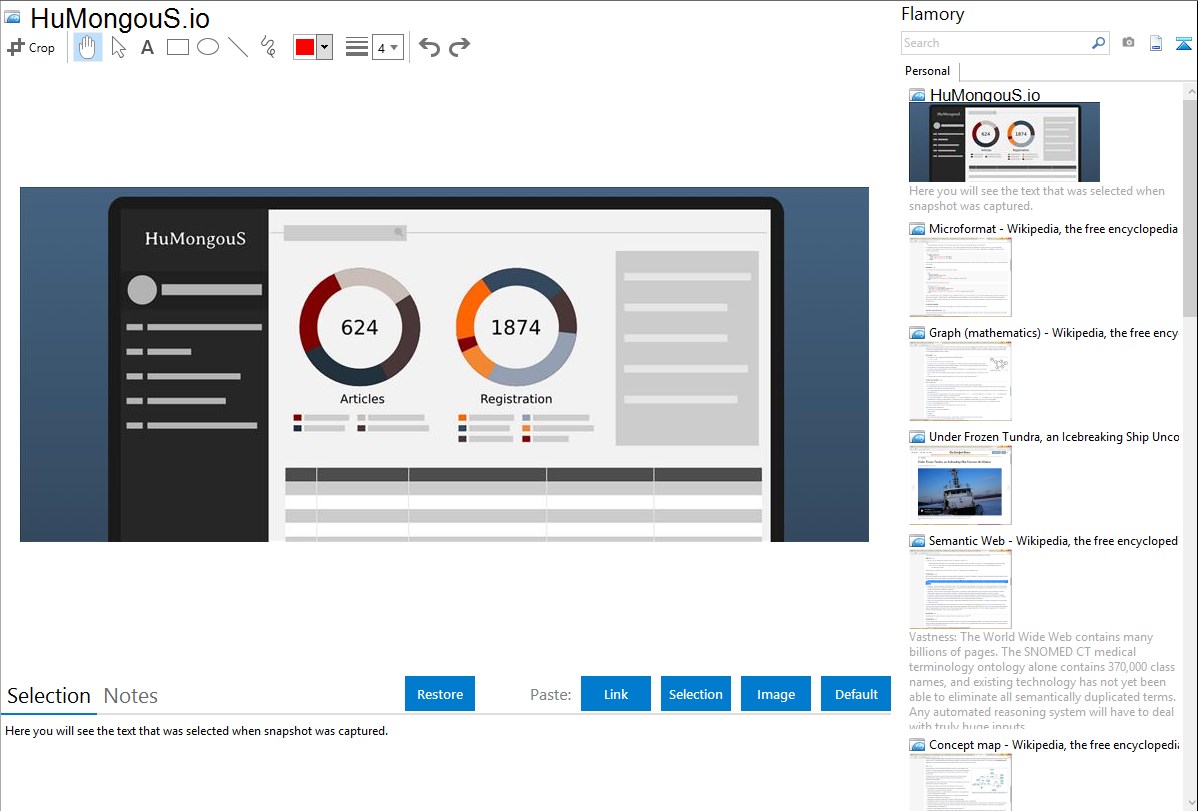This screenshot has width=1198, height=811.
Task: Redo the last undone action
Action: point(459,47)
